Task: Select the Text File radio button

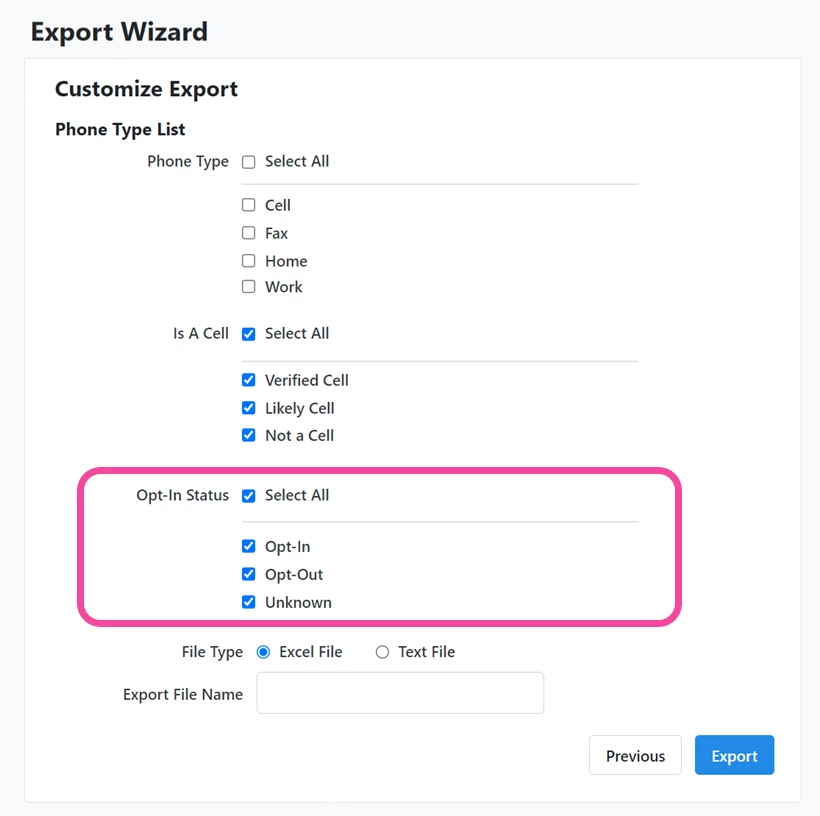Action: point(381,651)
